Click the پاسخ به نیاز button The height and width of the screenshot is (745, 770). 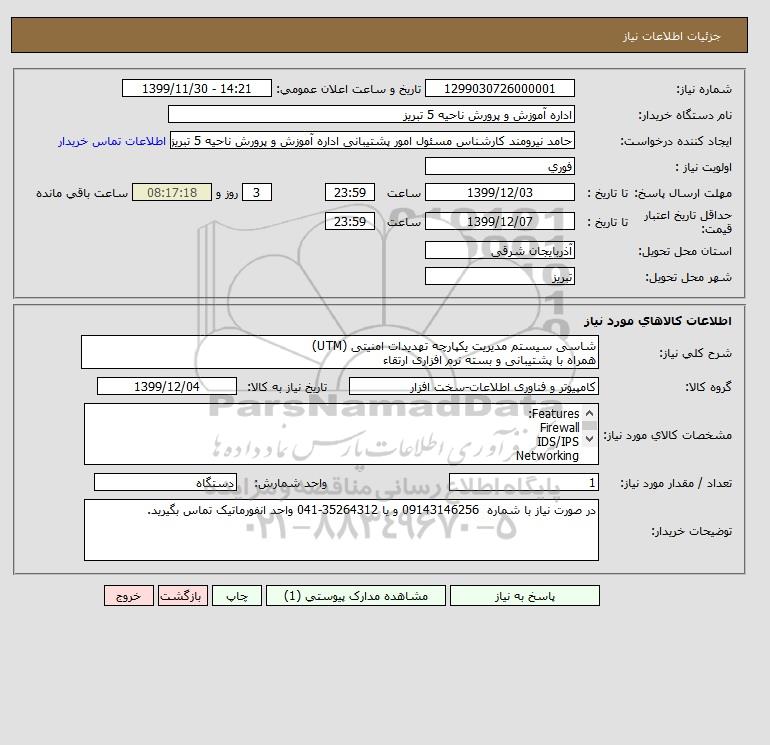click(524, 596)
